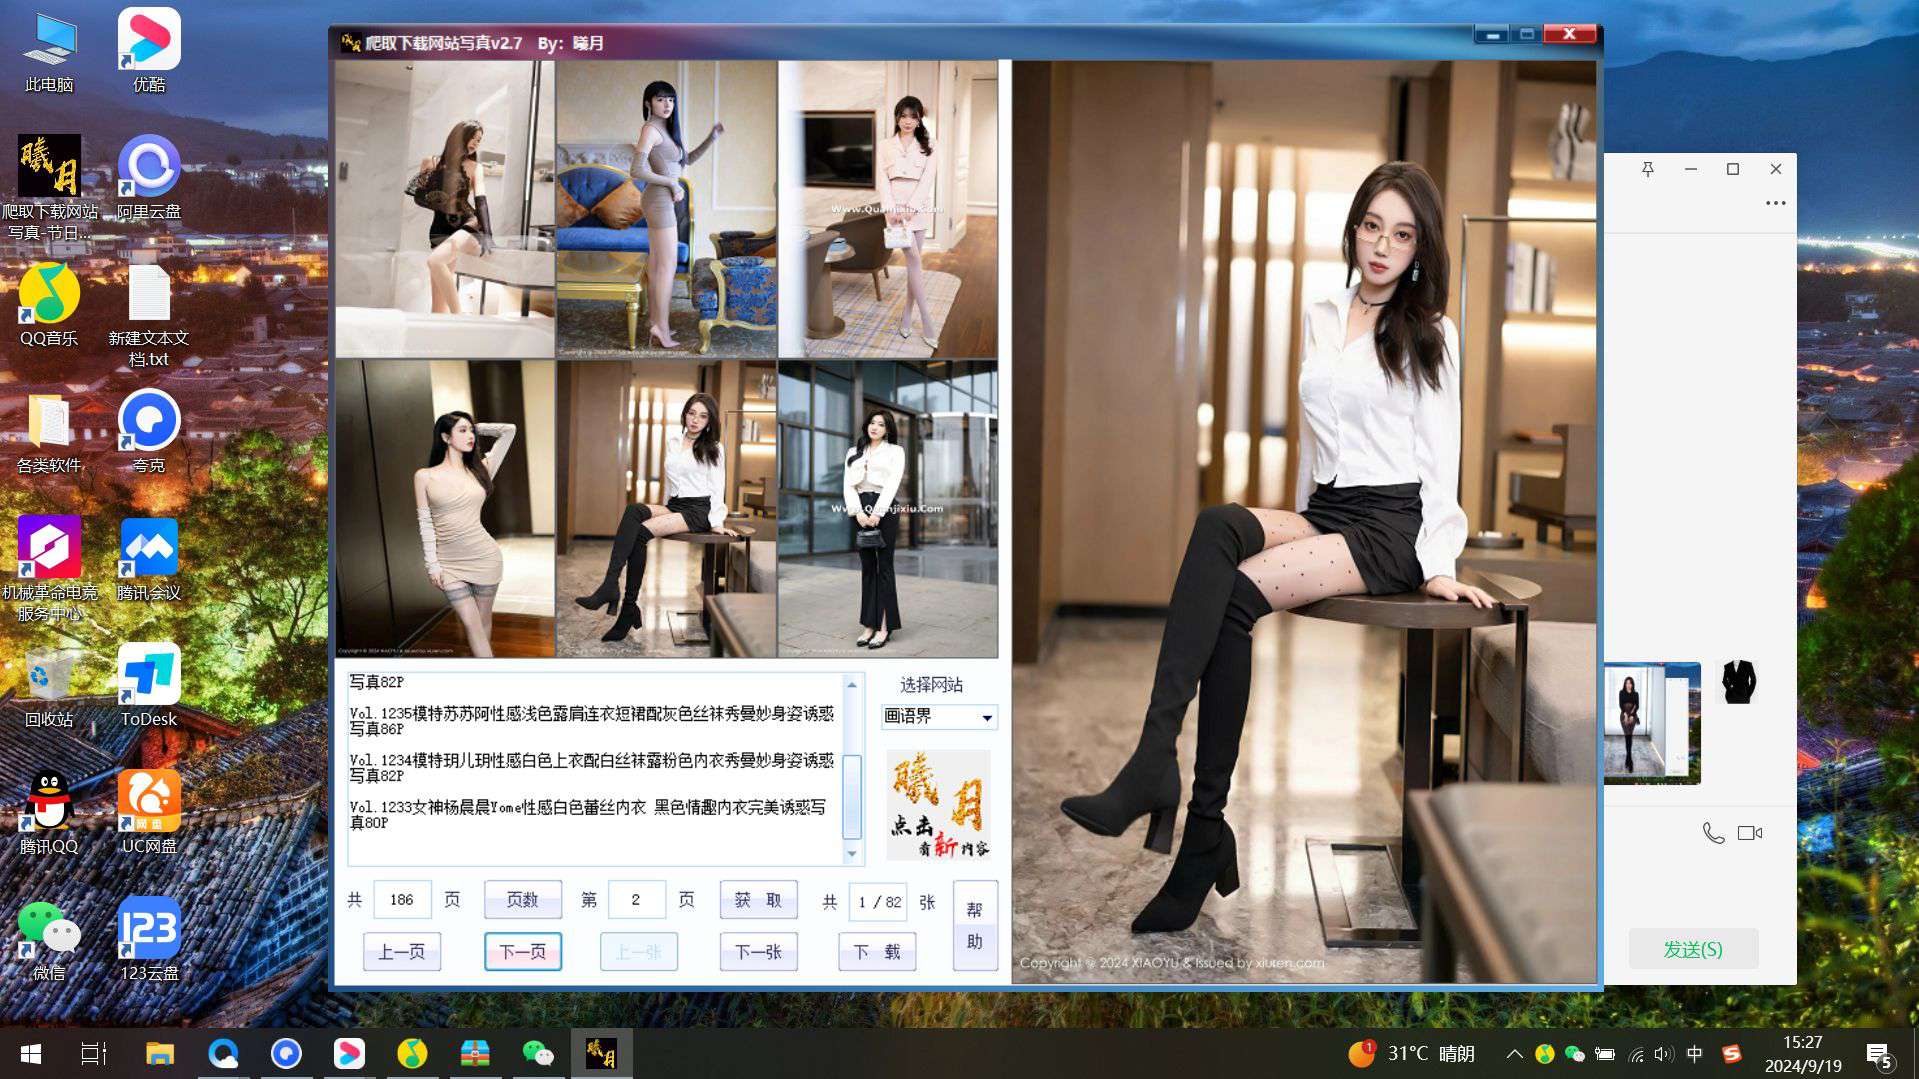Click the video call icon in chat window
The width and height of the screenshot is (1919, 1079).
1750,833
